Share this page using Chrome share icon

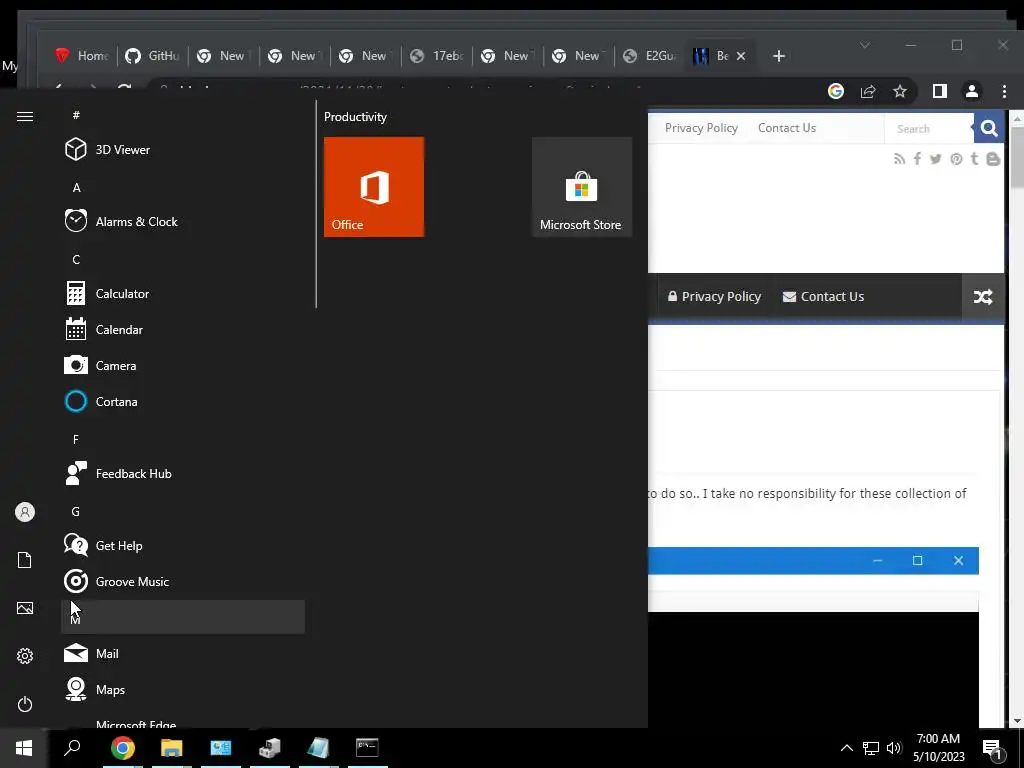(868, 91)
